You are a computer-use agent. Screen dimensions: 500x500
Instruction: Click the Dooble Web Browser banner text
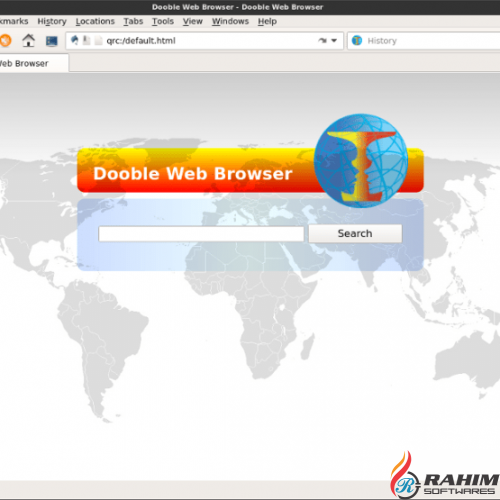point(193,174)
